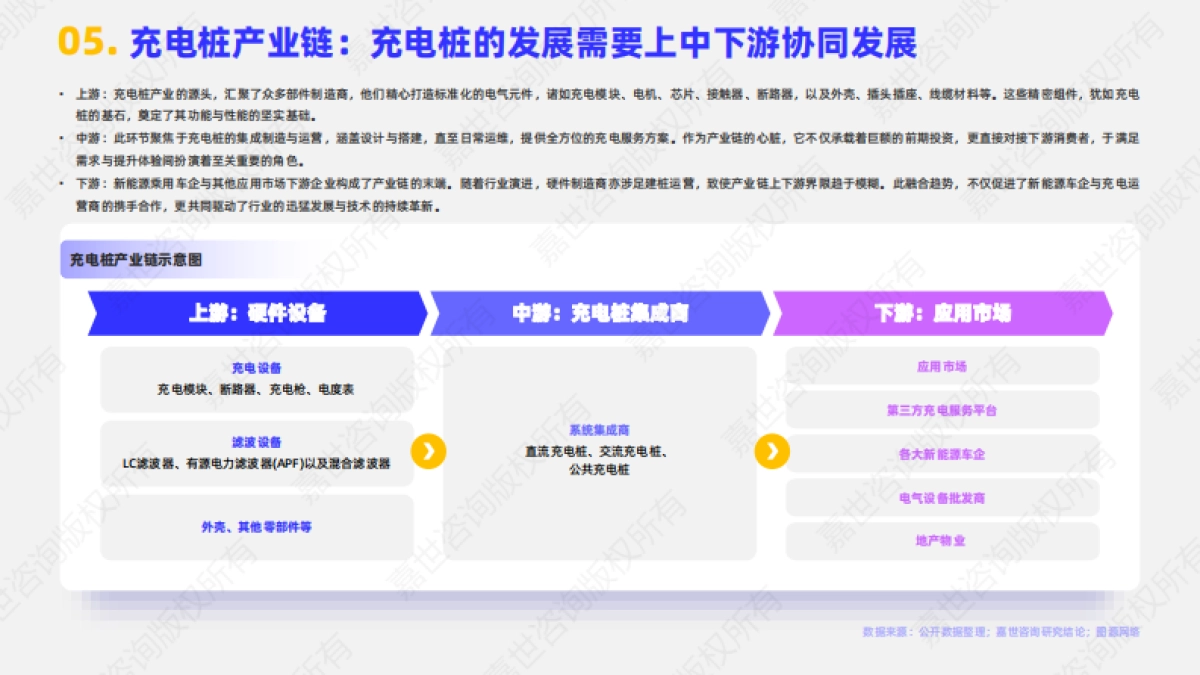Click the 地产物业 item
The image size is (1200, 675).
click(x=942, y=541)
